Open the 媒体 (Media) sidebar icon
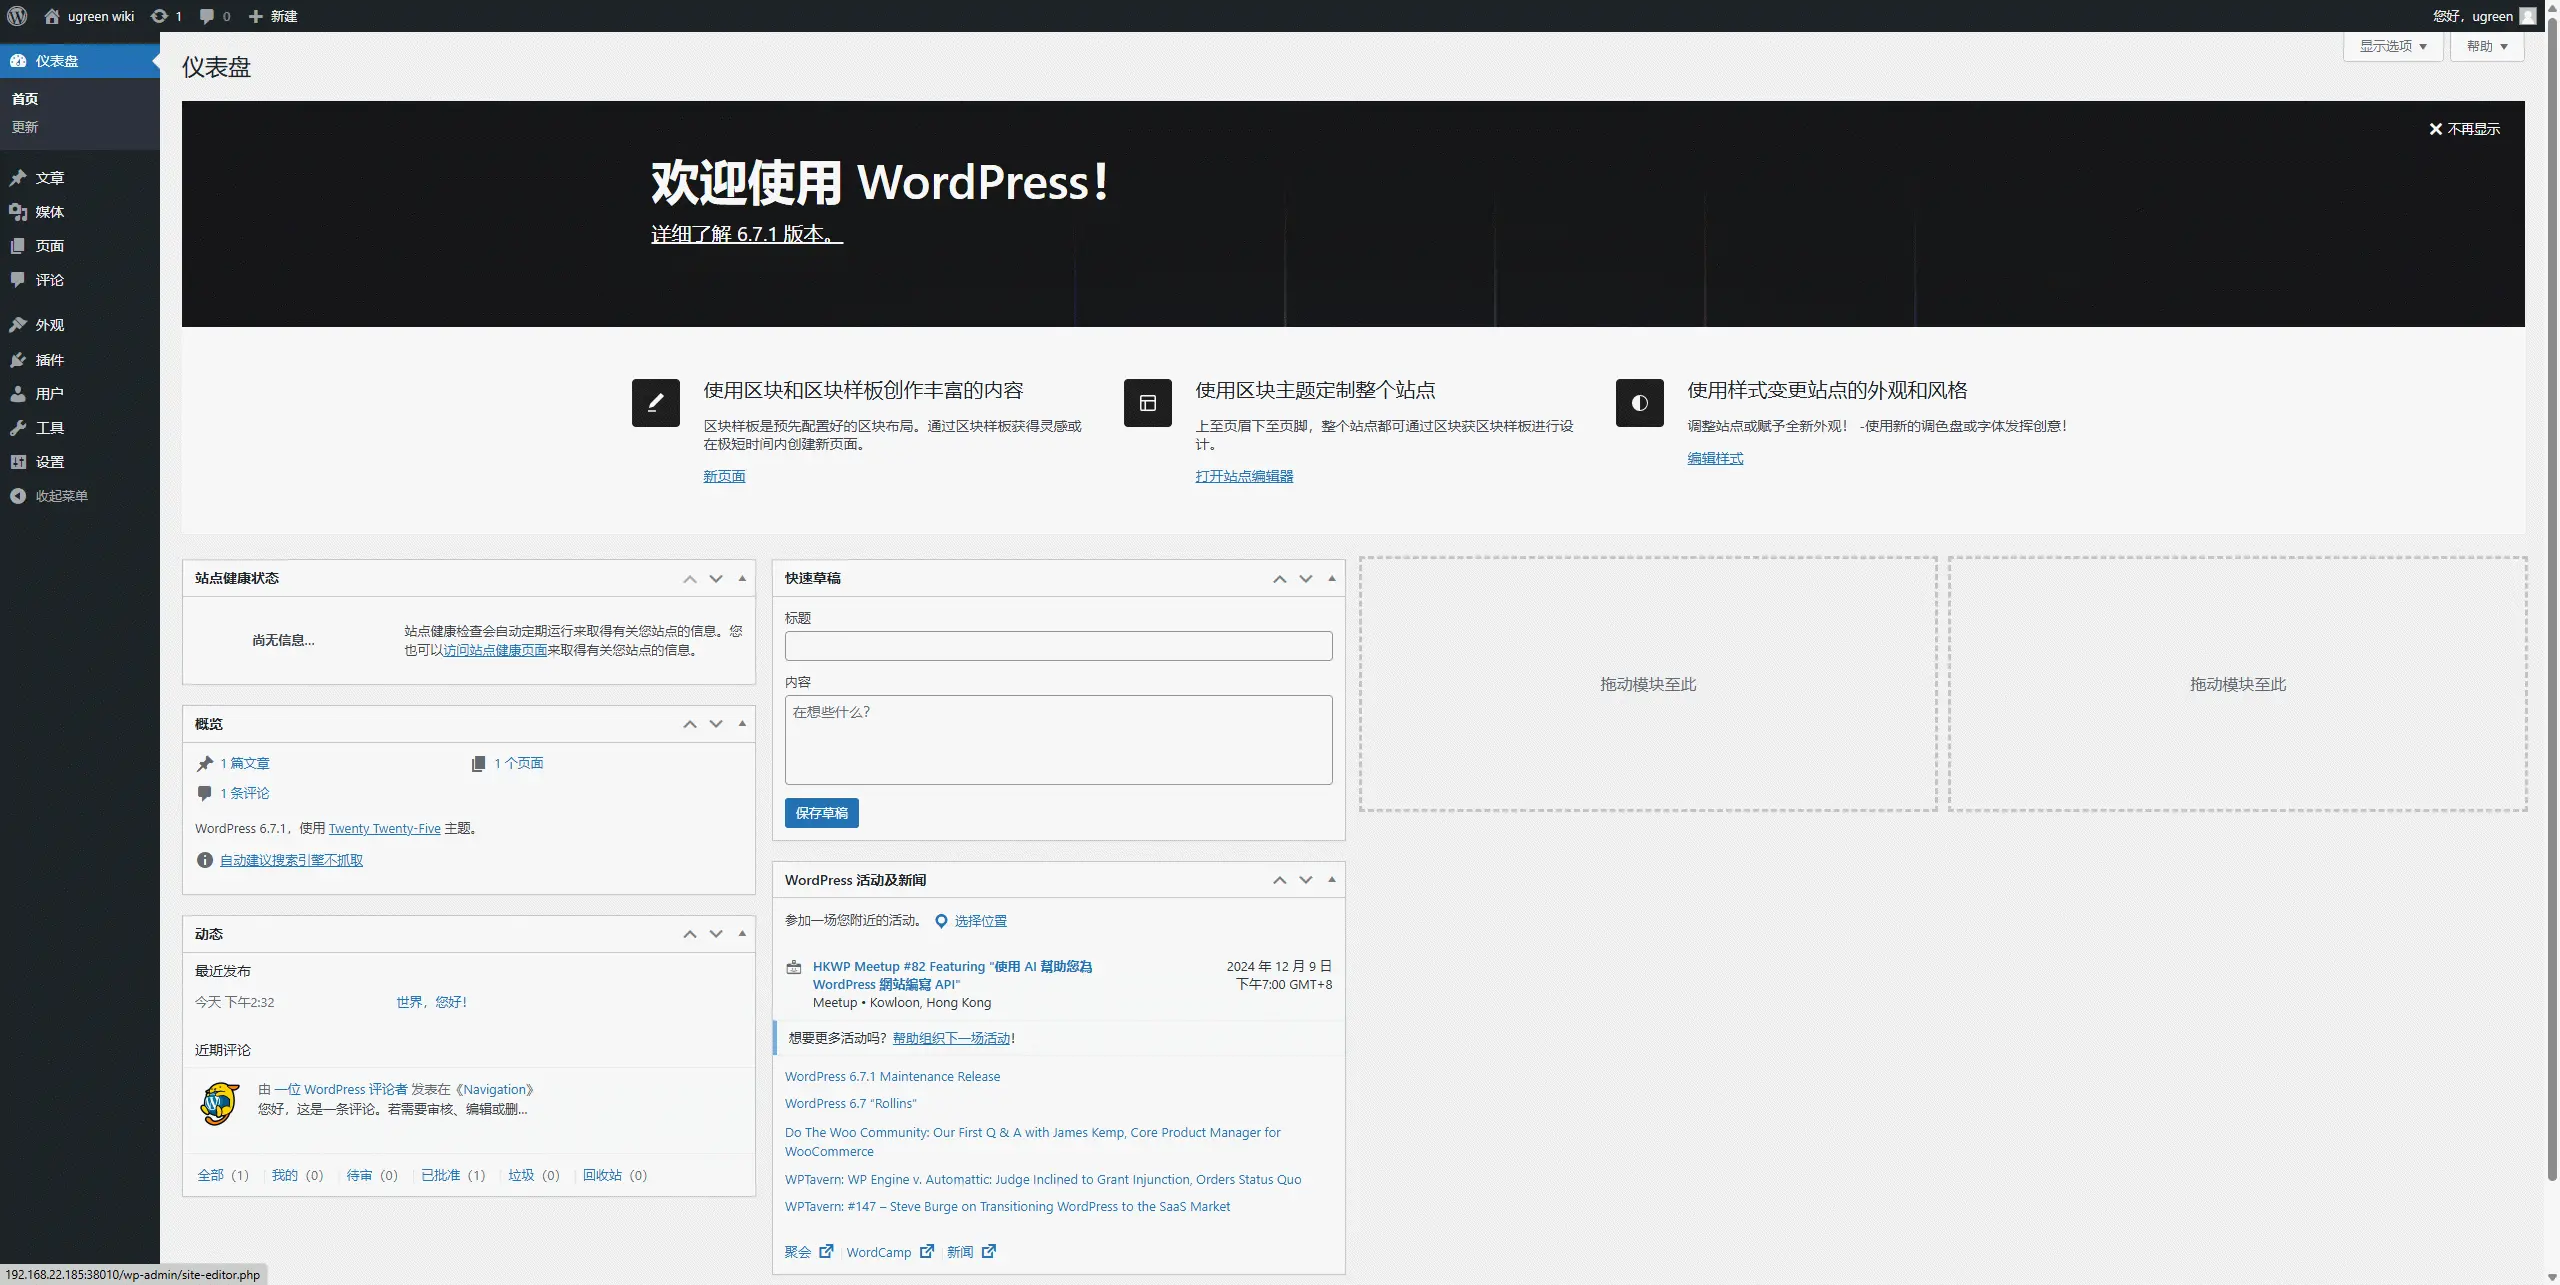Image resolution: width=2560 pixels, height=1285 pixels. (18, 212)
